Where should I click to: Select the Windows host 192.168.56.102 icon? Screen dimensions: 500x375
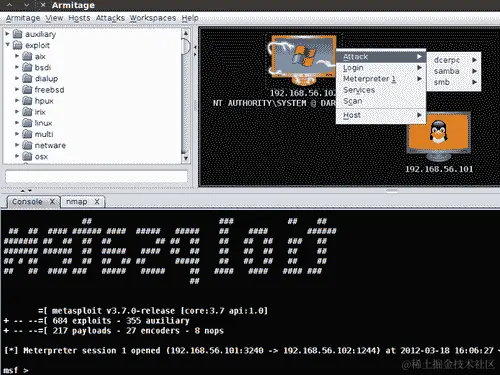click(303, 60)
